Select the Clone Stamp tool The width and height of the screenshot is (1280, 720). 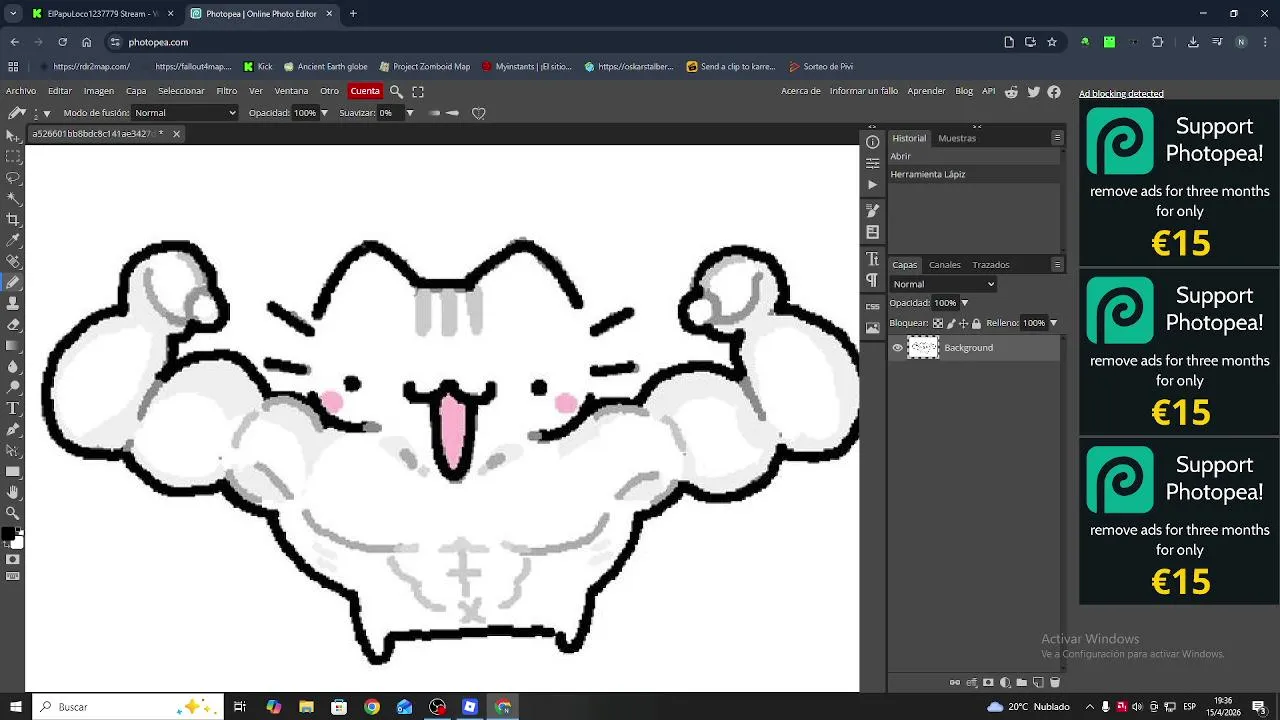coord(13,303)
